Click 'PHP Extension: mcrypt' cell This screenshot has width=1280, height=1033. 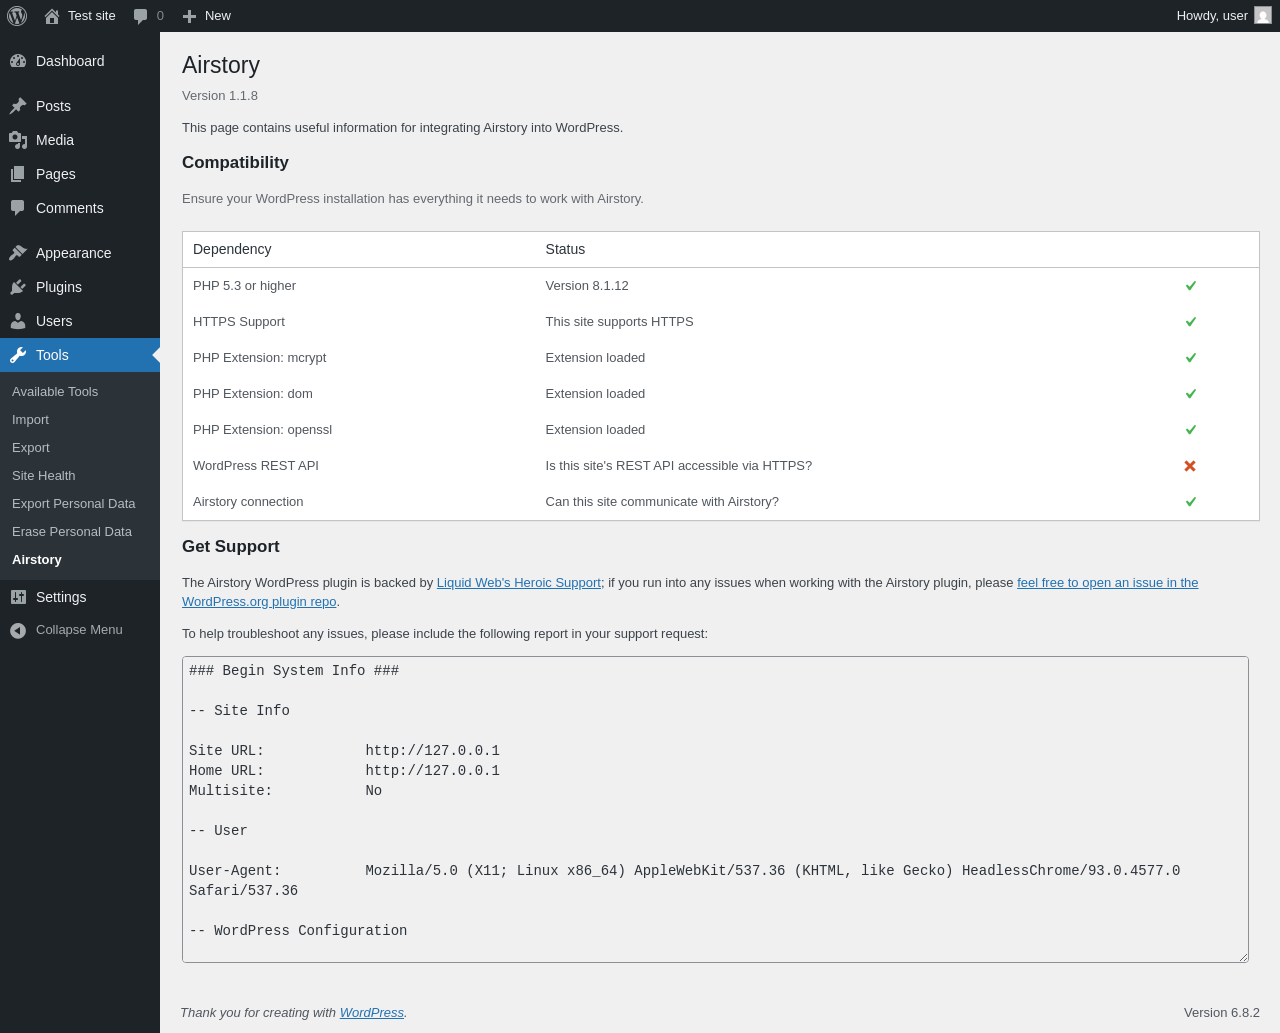click(259, 358)
